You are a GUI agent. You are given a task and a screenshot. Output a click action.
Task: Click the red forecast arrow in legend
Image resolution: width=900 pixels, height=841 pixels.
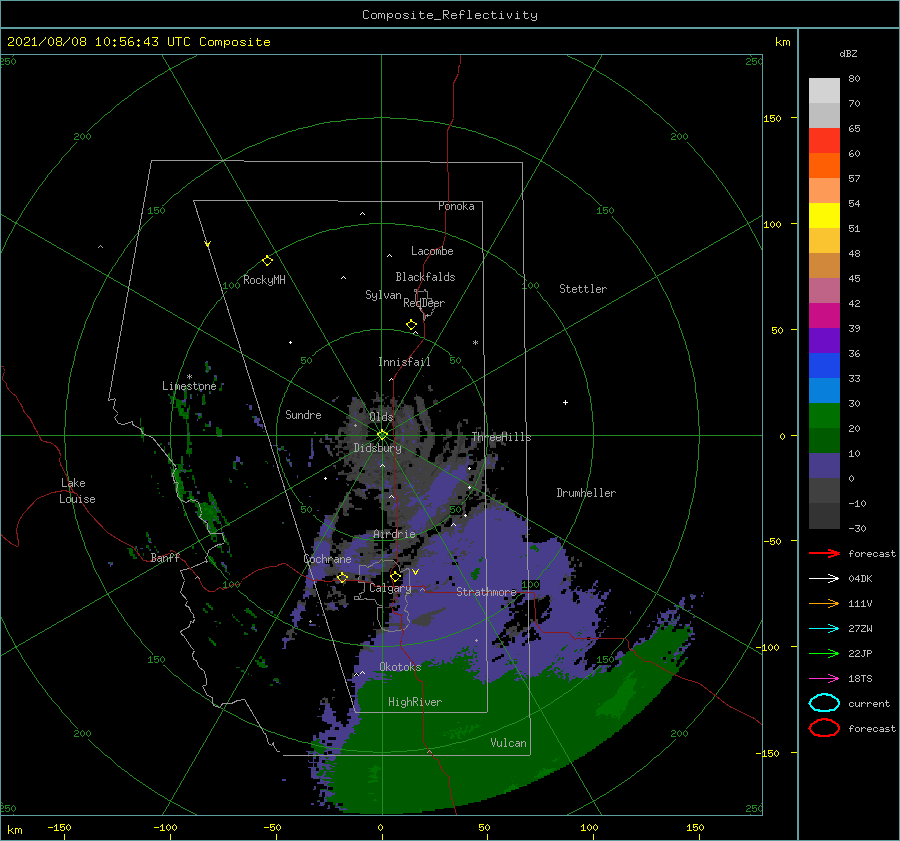[x=824, y=553]
